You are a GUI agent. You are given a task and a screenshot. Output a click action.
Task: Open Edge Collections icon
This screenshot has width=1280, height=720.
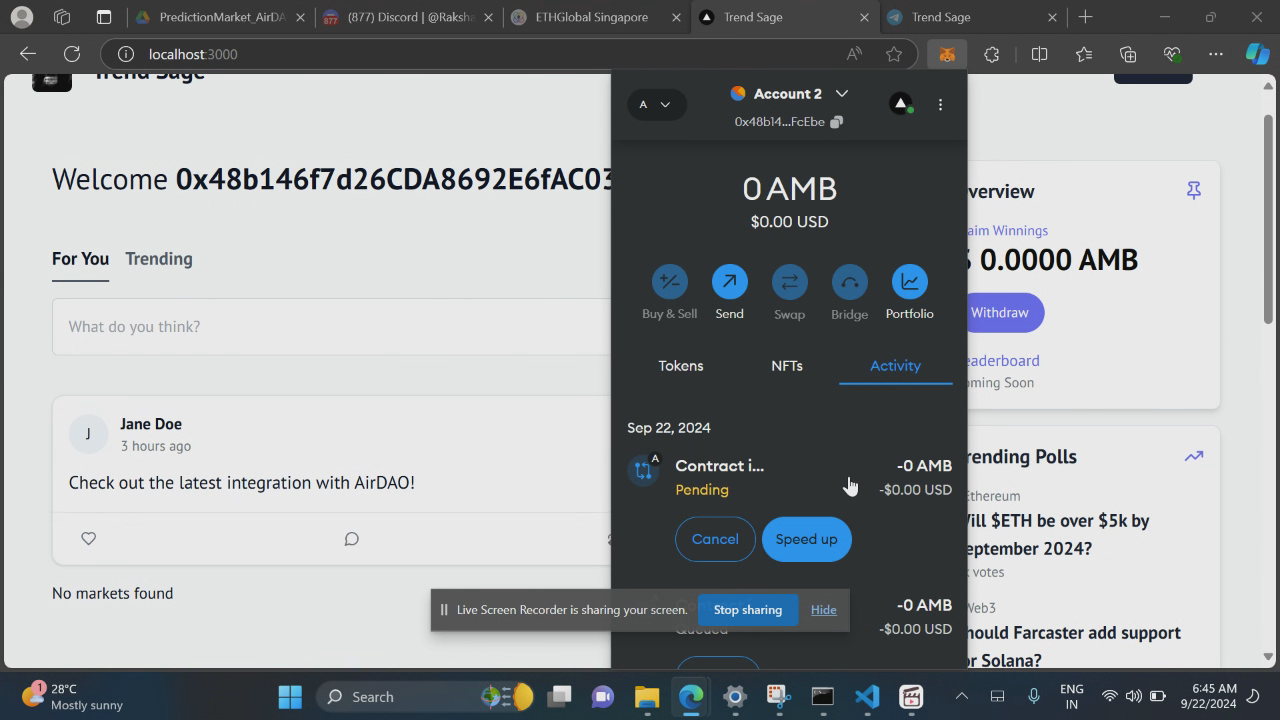coord(1128,54)
